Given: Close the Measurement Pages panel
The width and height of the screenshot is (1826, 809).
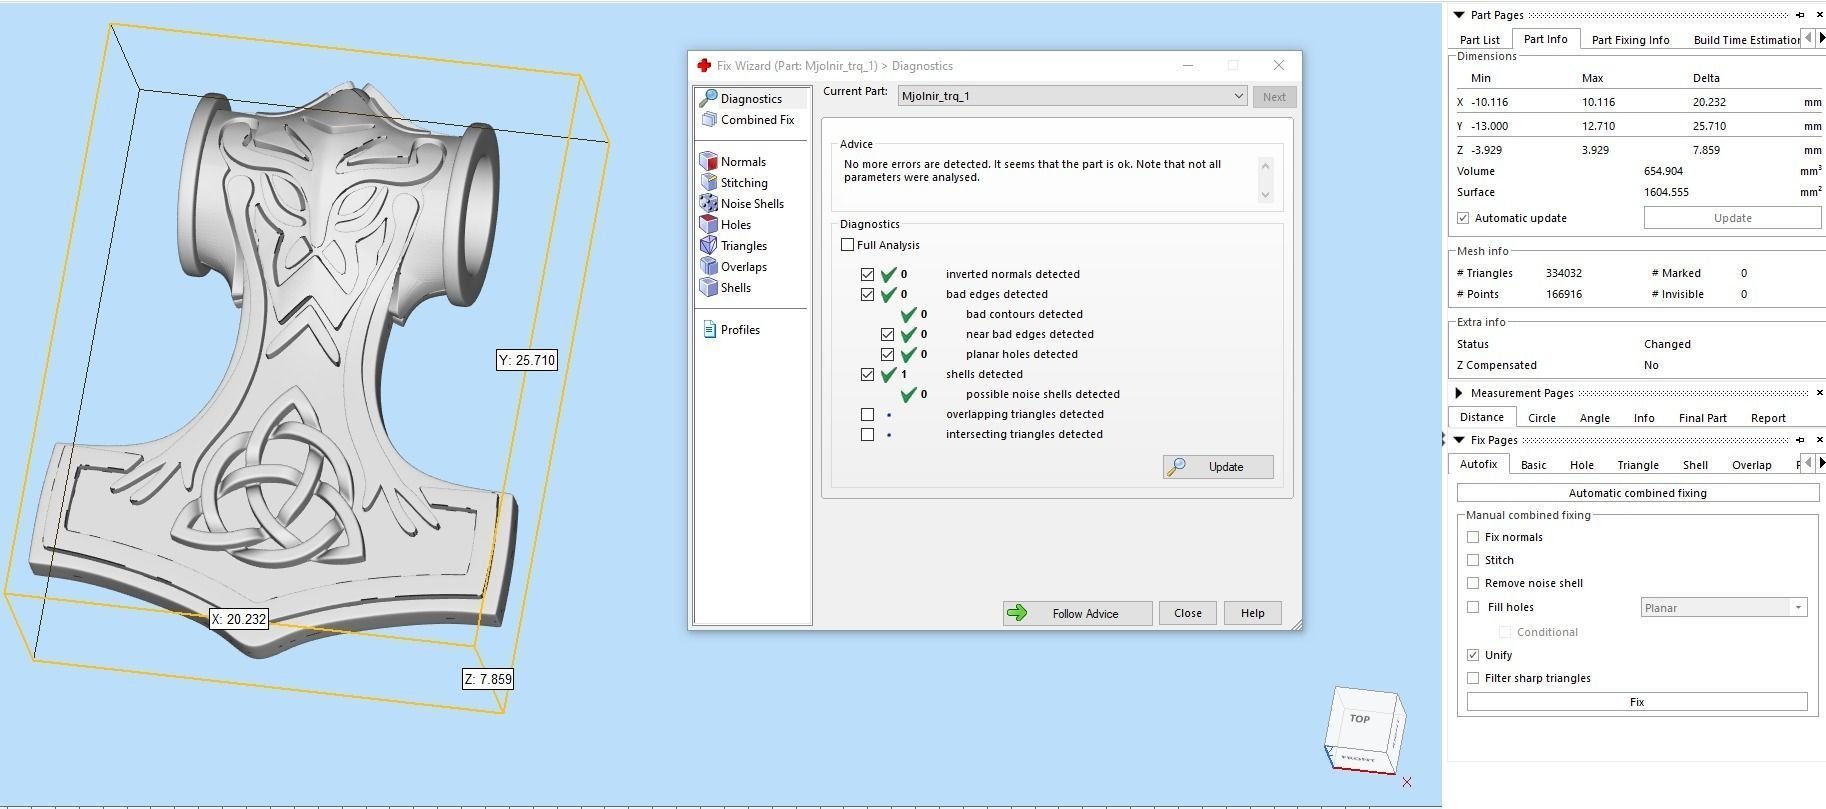Looking at the screenshot, I should [1819, 393].
